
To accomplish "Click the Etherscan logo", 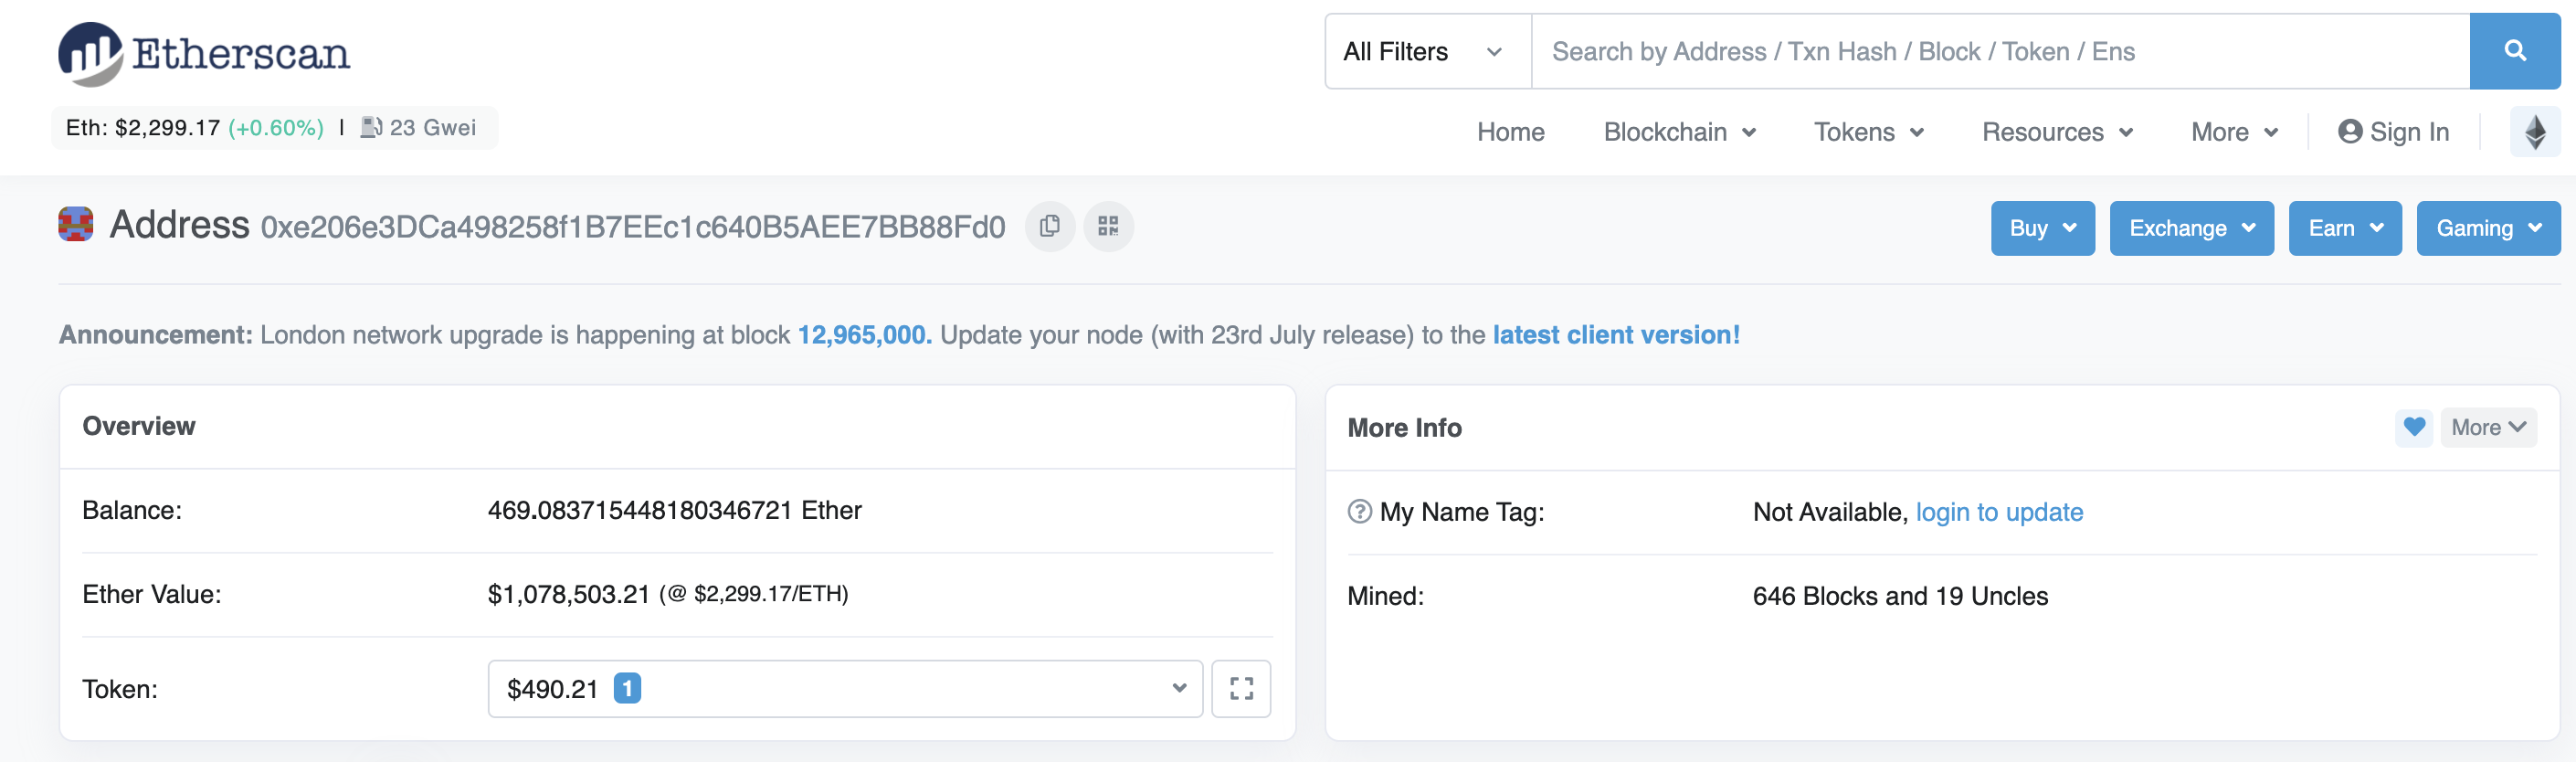I will point(204,53).
